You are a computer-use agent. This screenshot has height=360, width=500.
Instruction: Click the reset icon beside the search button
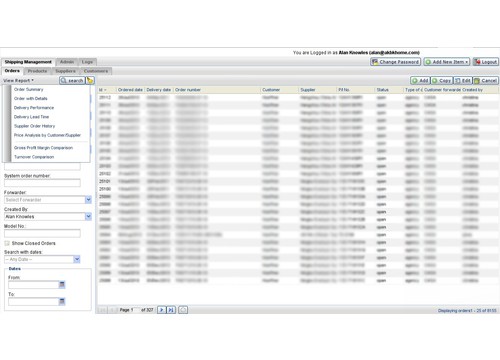tap(90, 80)
